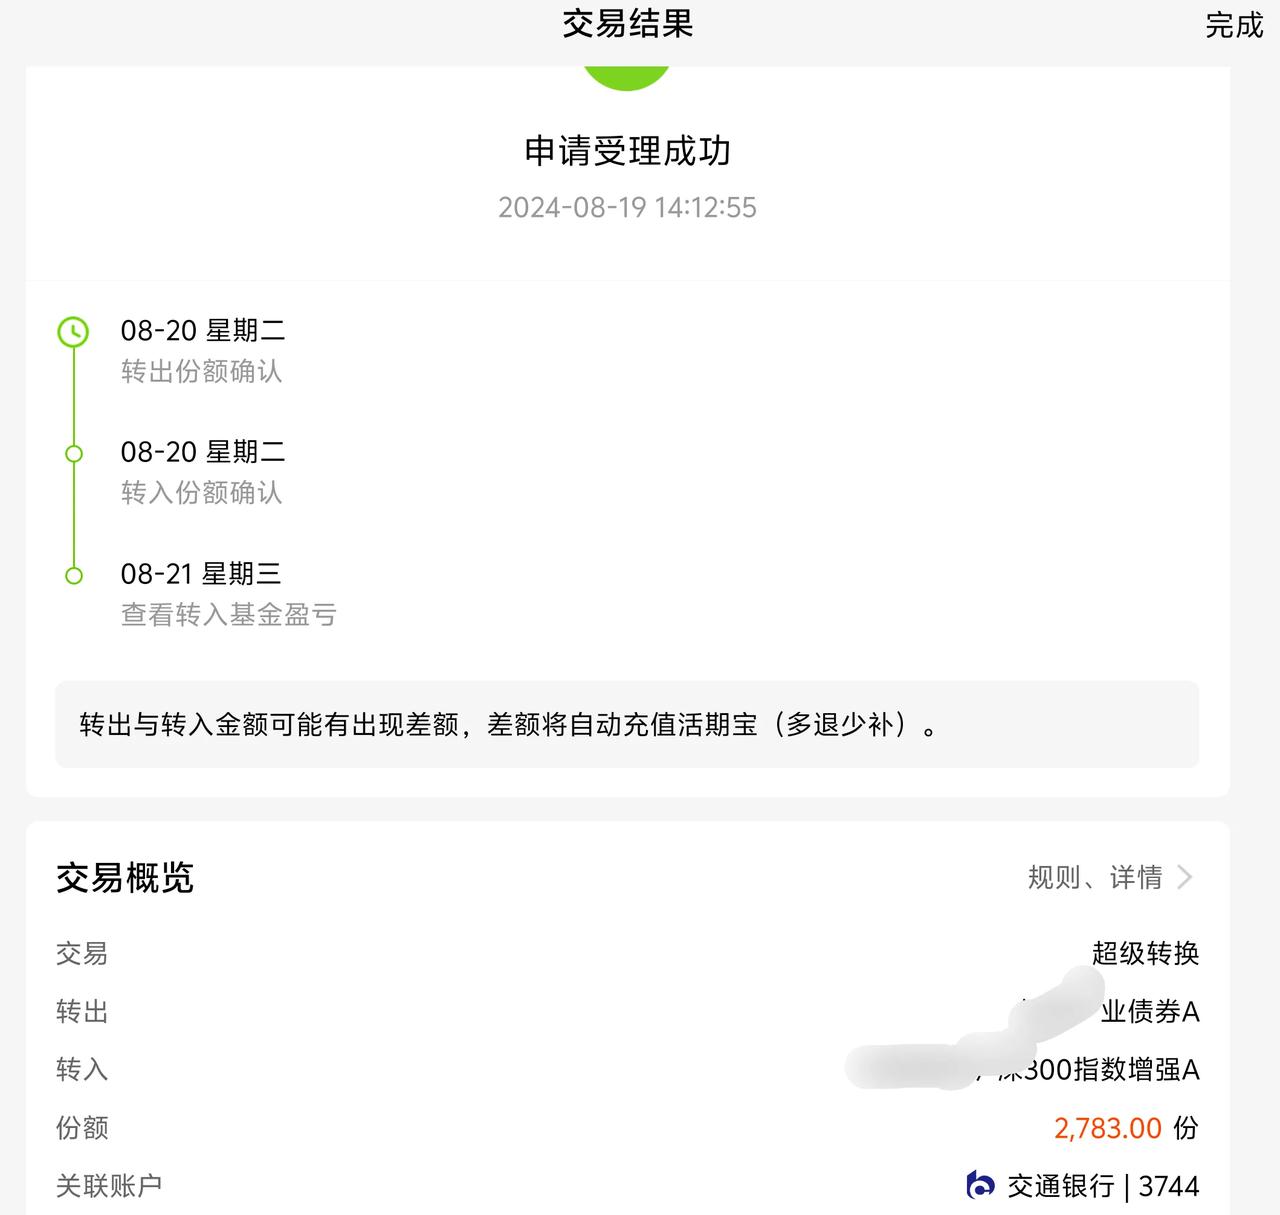
Task: Tap linked account 交通银行 | 3744
Action: [x=1083, y=1185]
